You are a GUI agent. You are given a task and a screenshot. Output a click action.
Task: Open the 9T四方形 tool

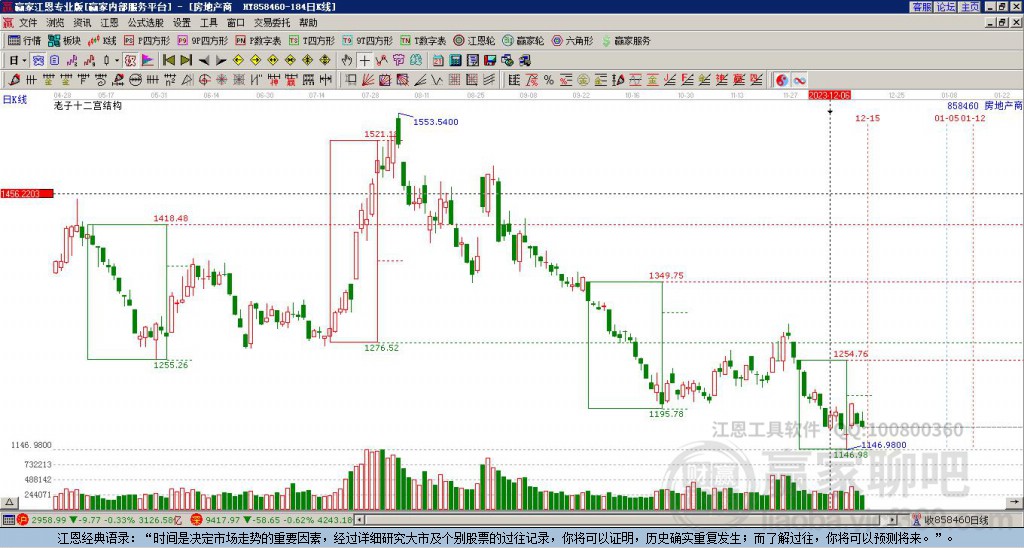(x=368, y=40)
